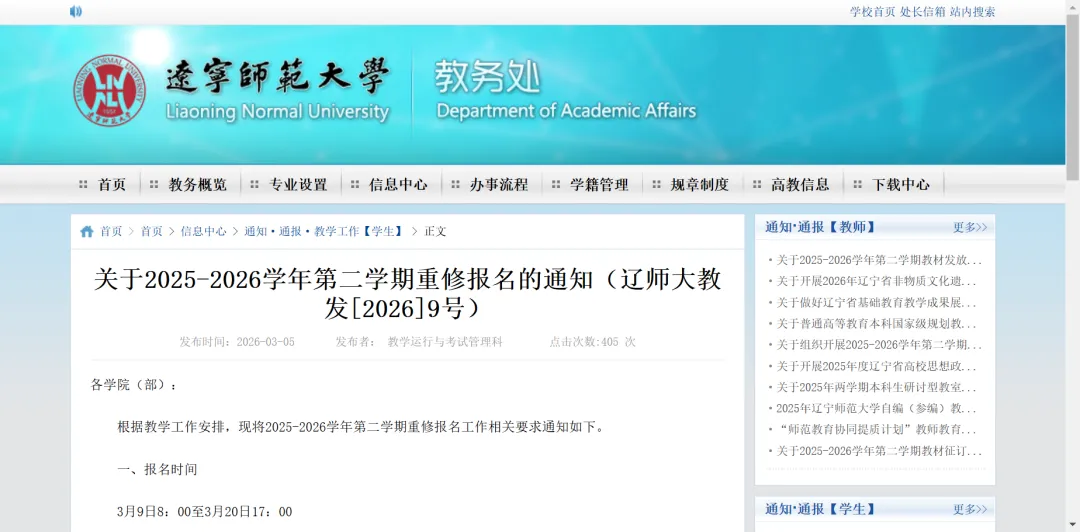Click 更多>> in 通知·通报【教师】 panel

(970, 227)
